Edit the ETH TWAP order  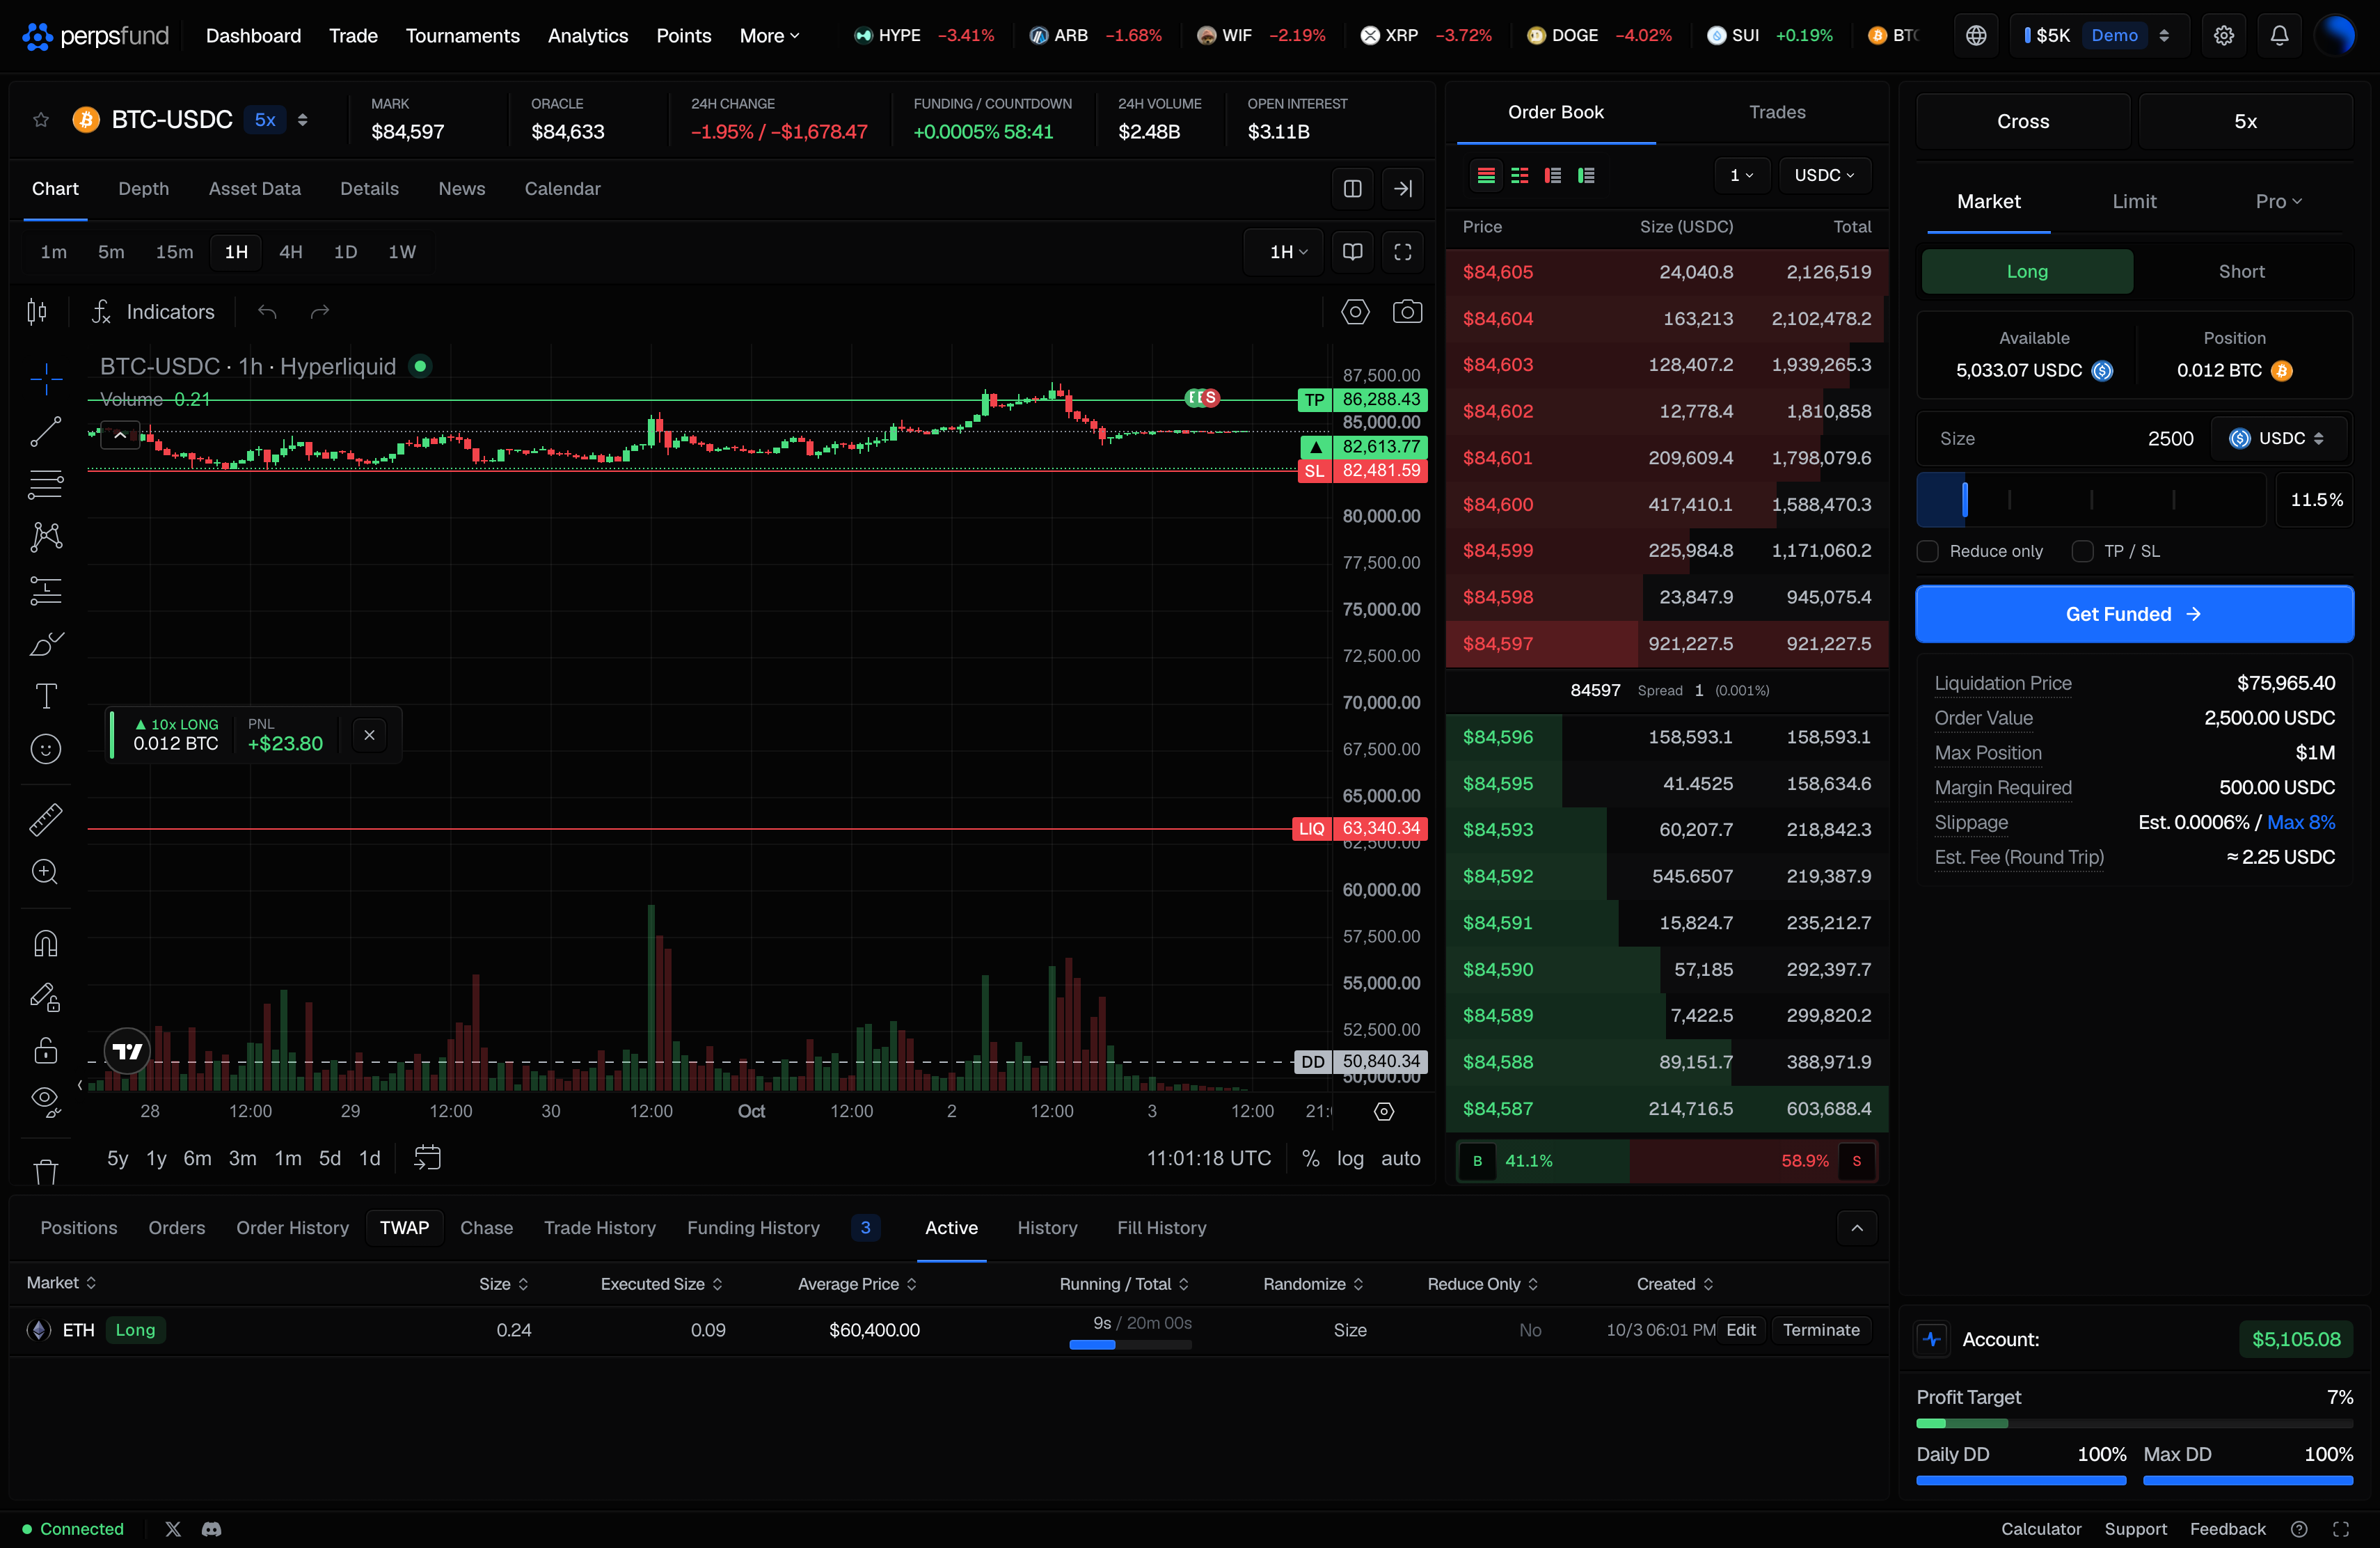[x=1741, y=1330]
